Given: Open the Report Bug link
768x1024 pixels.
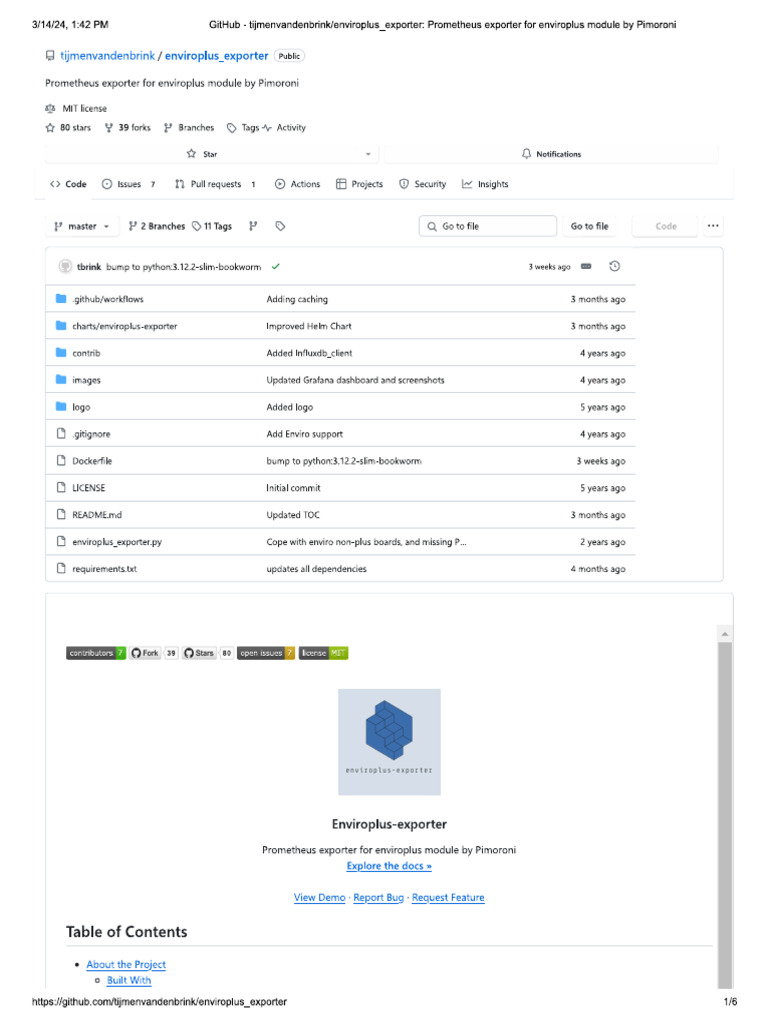Looking at the screenshot, I should pyautogui.click(x=379, y=897).
